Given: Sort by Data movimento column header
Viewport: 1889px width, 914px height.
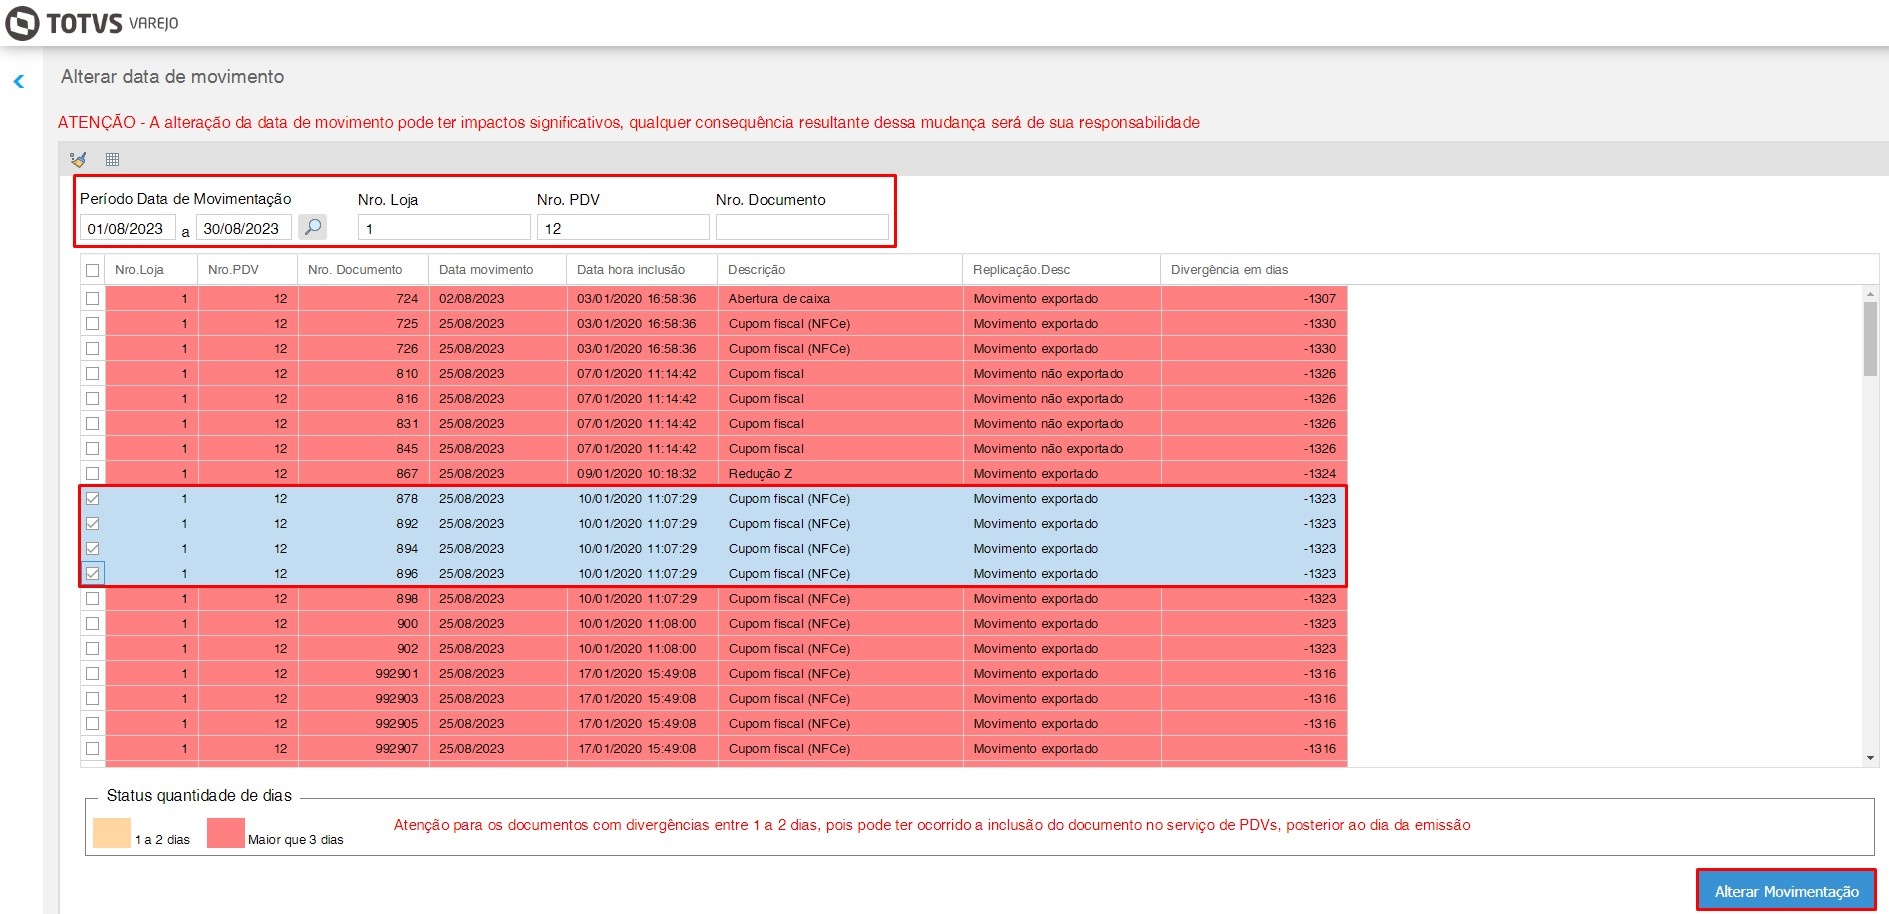Looking at the screenshot, I should tap(498, 270).
